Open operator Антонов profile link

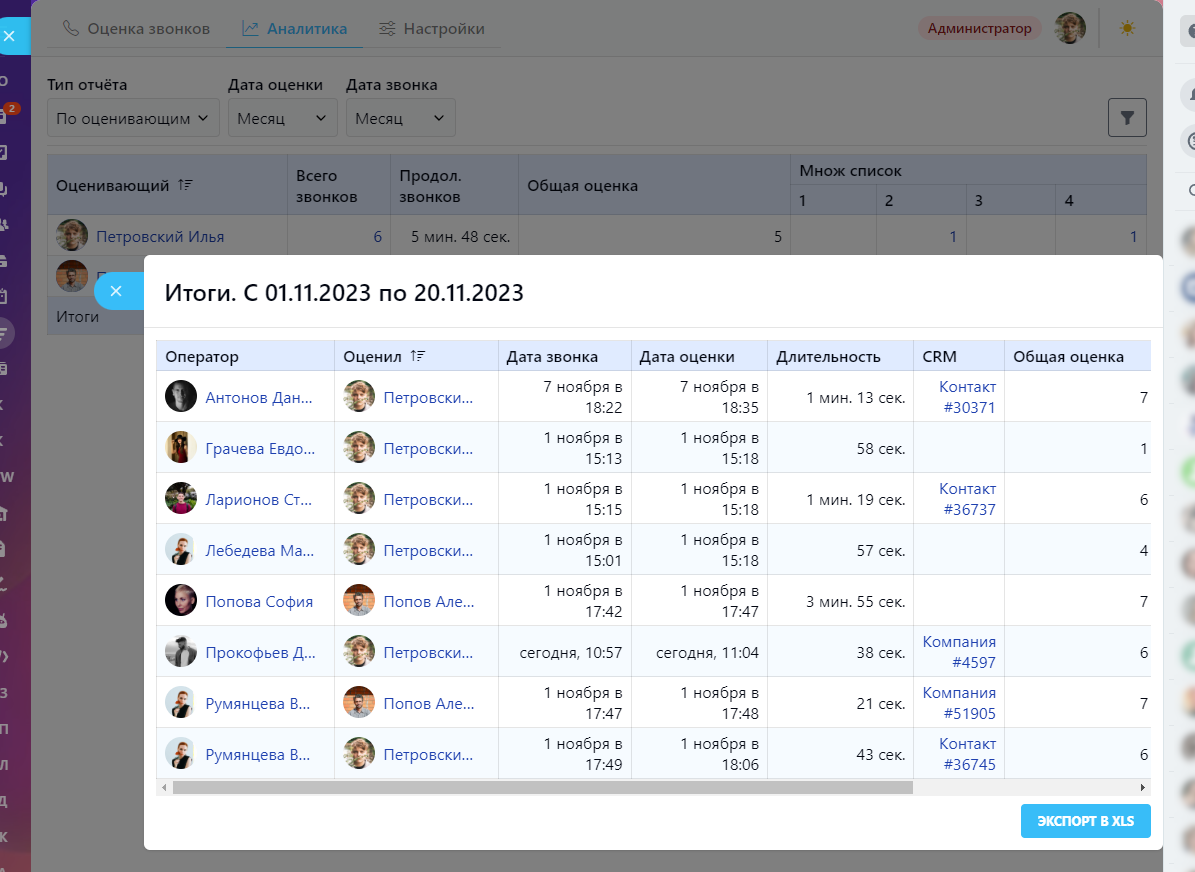259,397
